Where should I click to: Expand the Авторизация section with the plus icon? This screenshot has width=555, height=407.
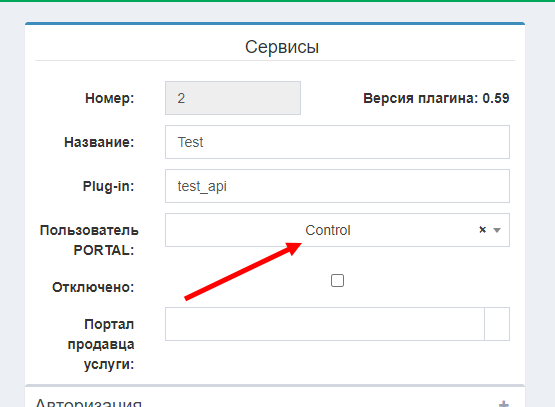[x=504, y=404]
